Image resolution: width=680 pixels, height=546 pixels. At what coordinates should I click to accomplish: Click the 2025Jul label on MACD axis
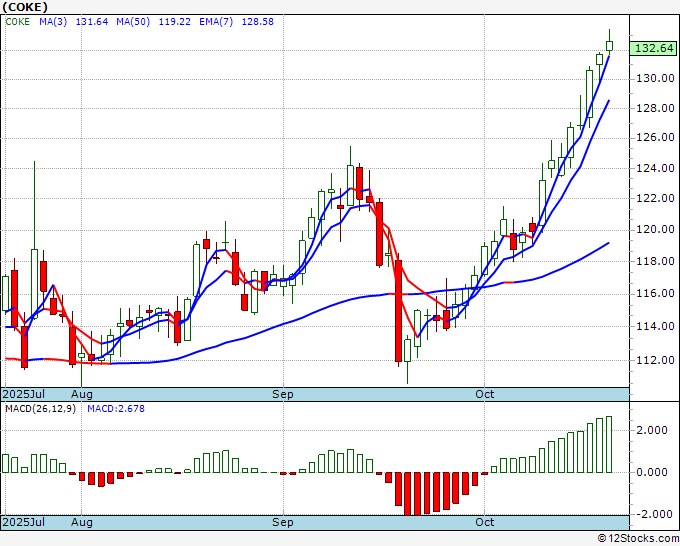pos(24,522)
